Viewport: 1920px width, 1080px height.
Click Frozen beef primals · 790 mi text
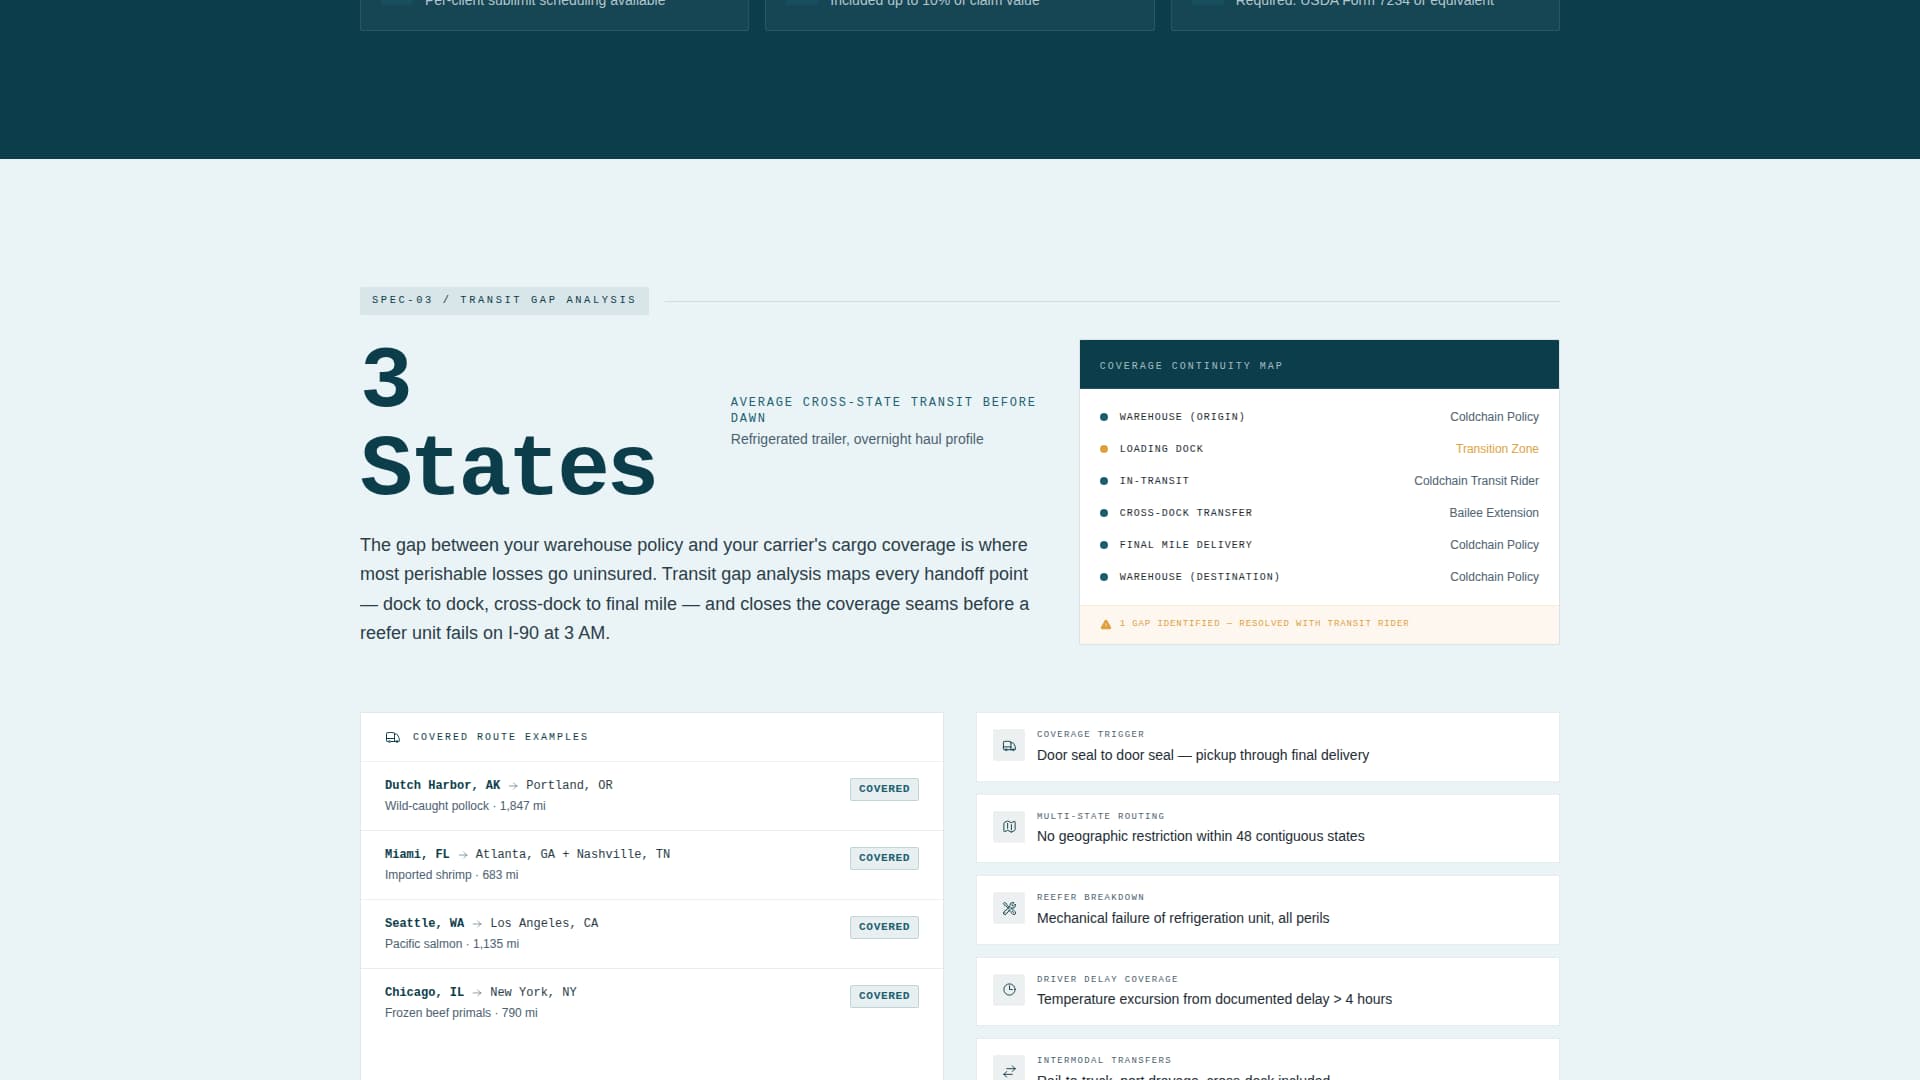click(461, 1013)
